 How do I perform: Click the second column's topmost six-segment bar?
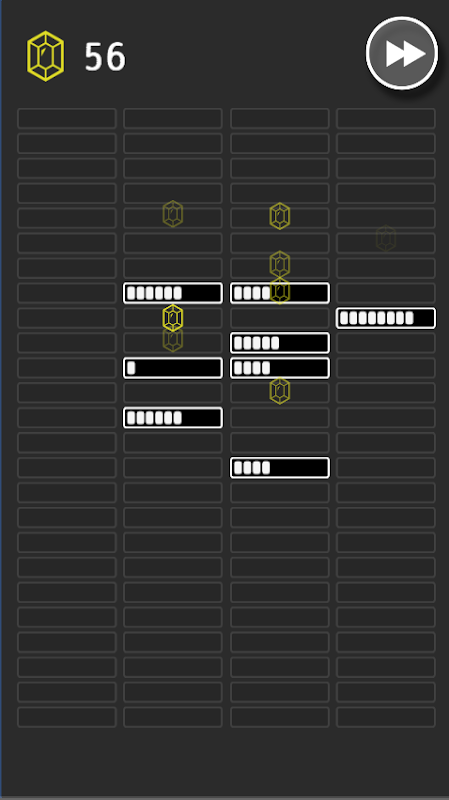(x=173, y=293)
